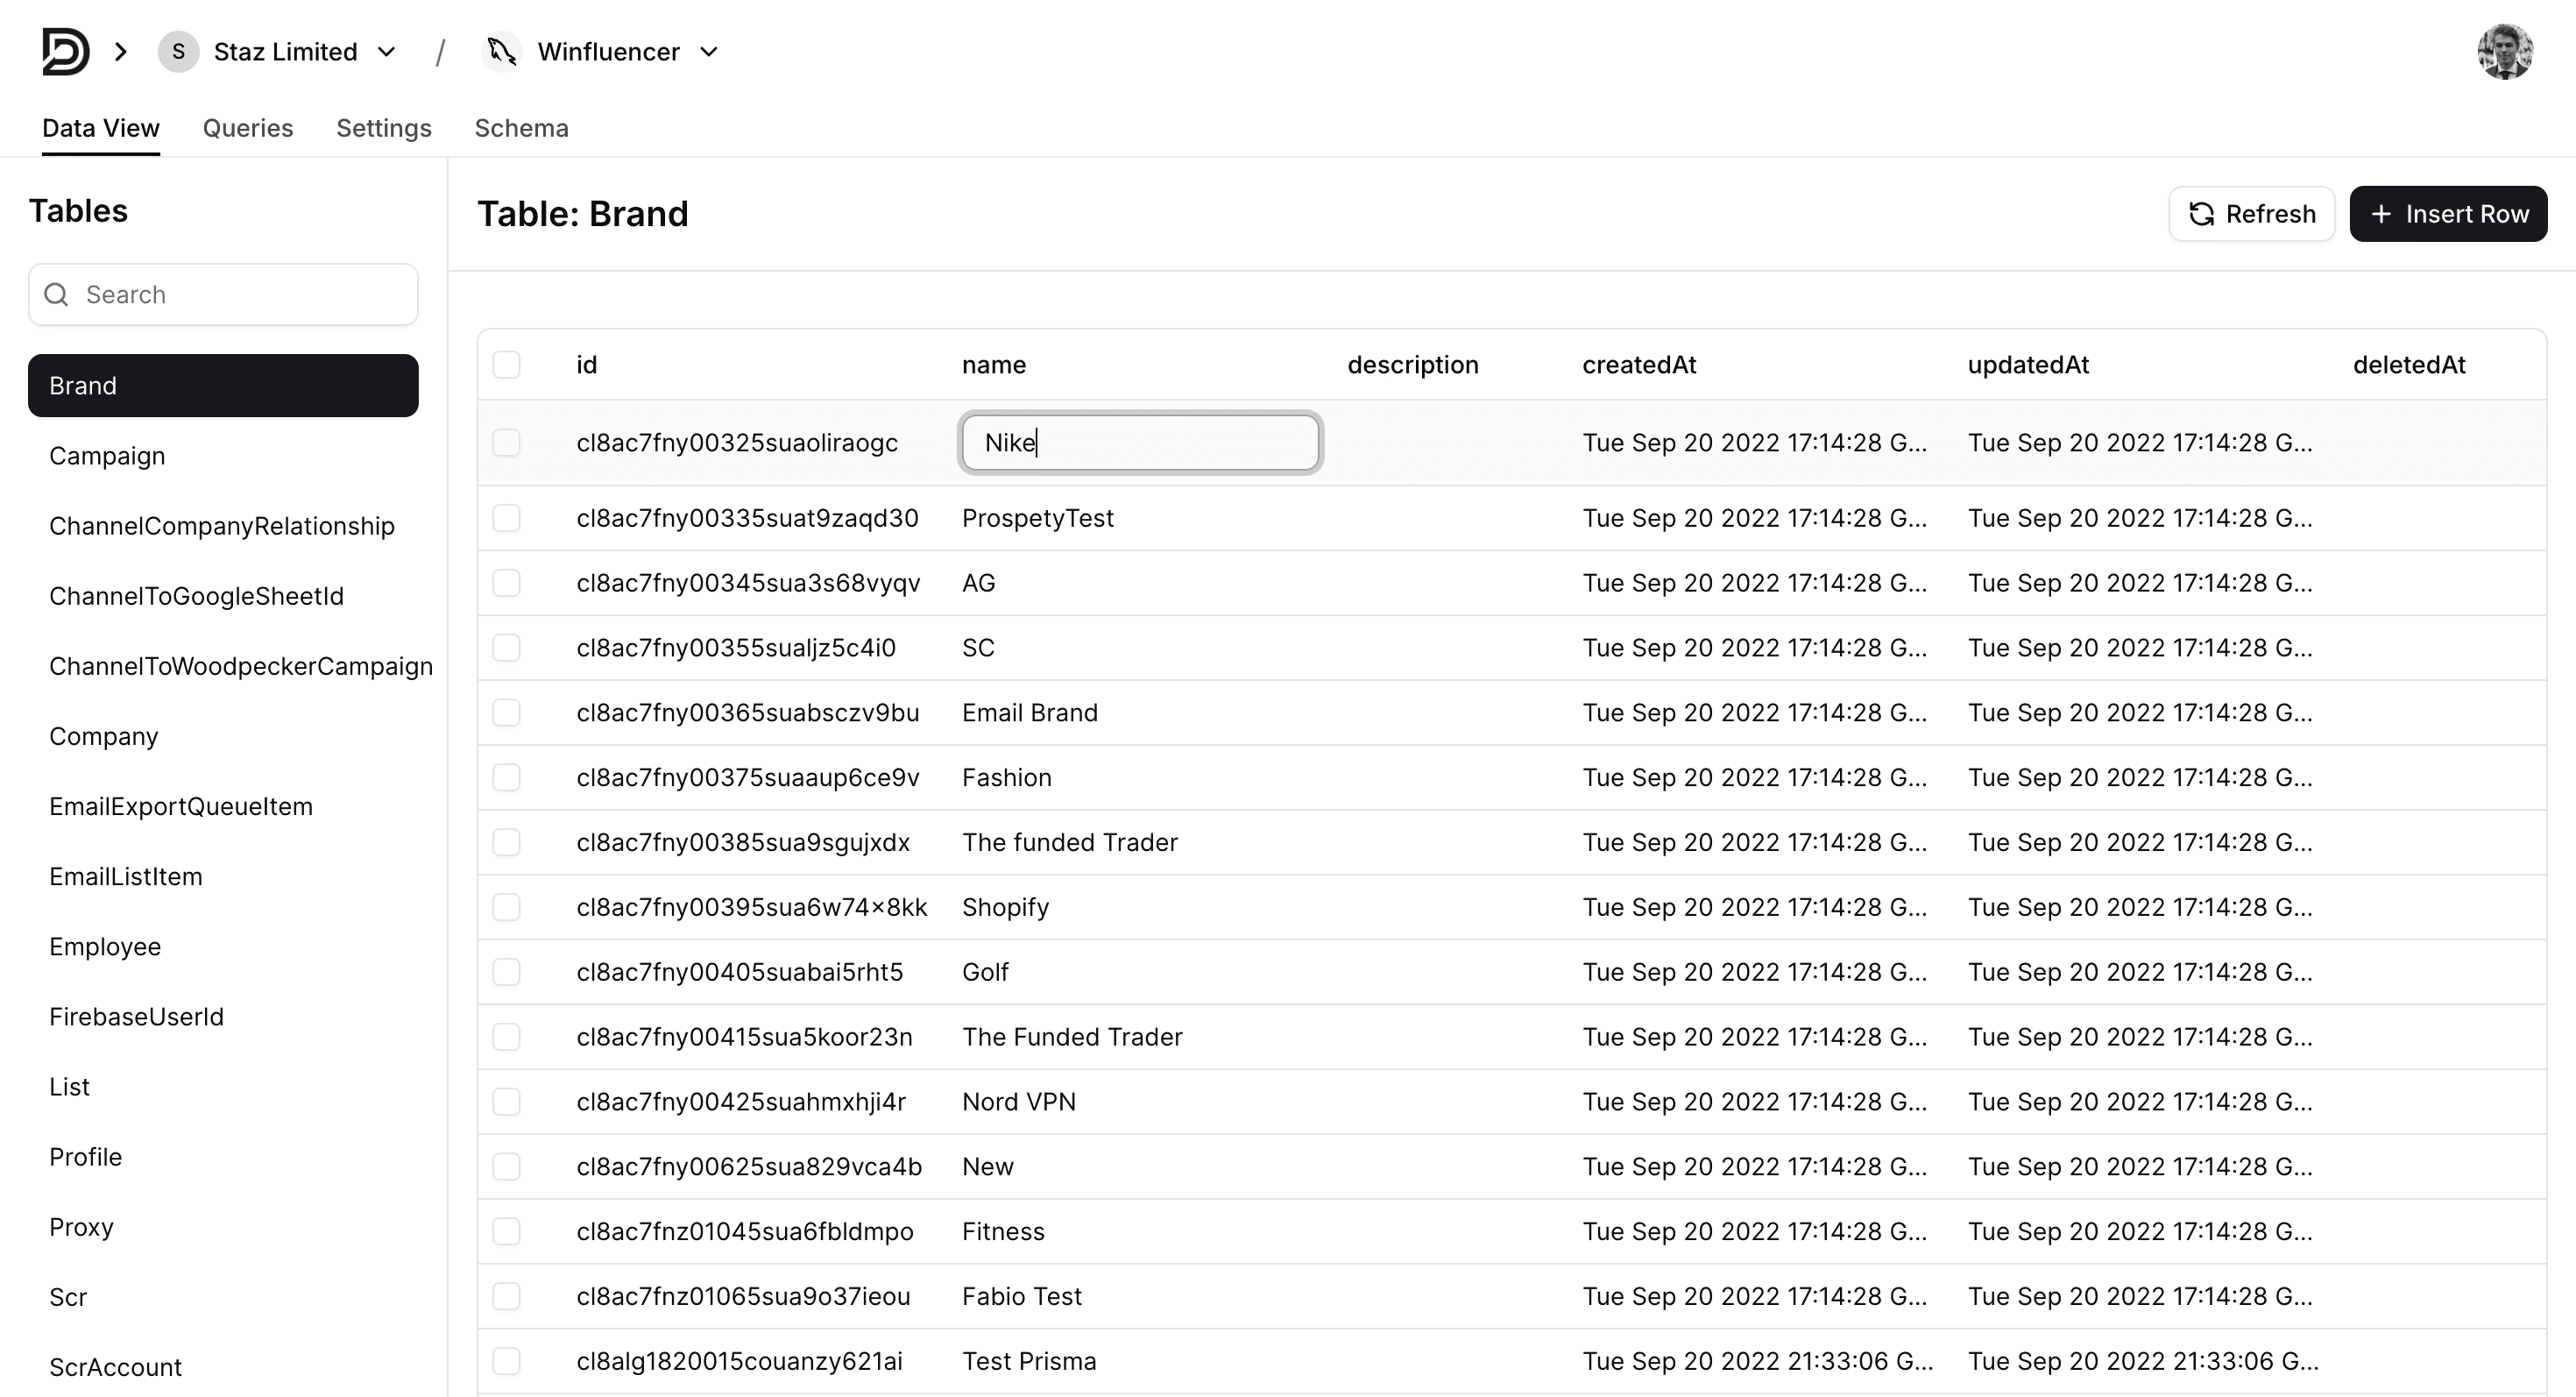2576x1397 pixels.
Task: Click the Fabio Test name cell
Action: (1022, 1296)
